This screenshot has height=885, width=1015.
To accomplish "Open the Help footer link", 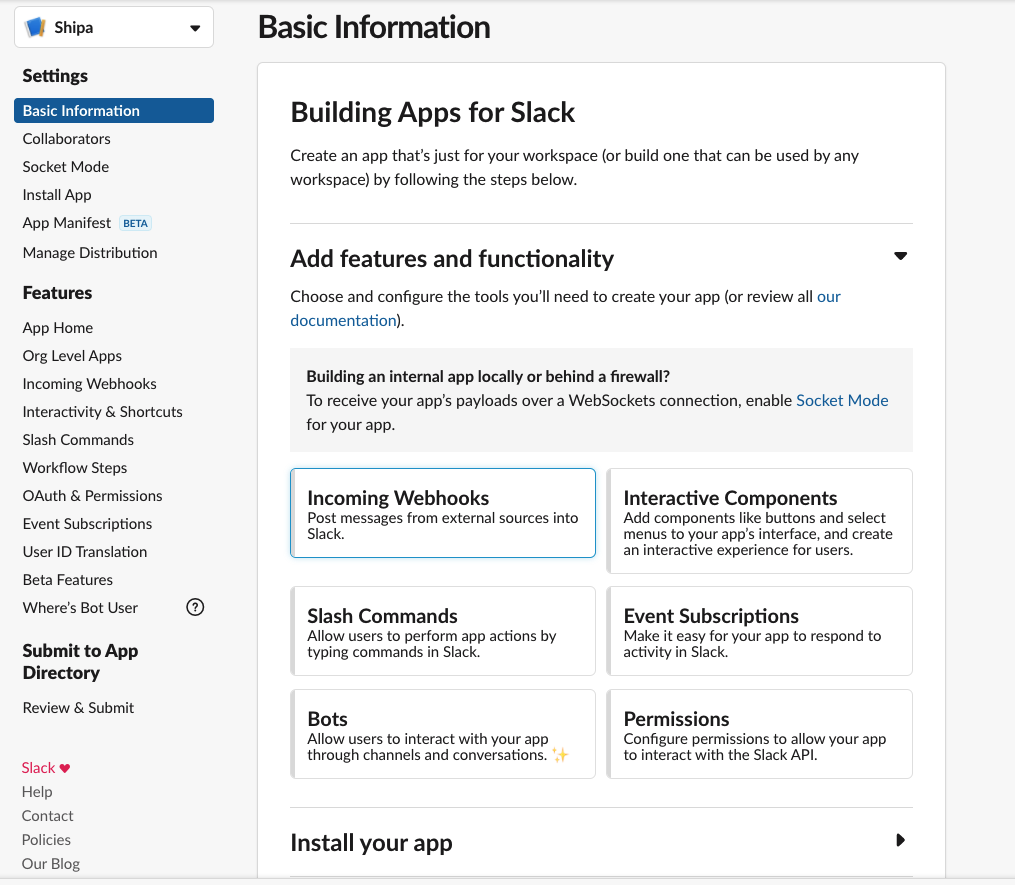I will 37,792.
